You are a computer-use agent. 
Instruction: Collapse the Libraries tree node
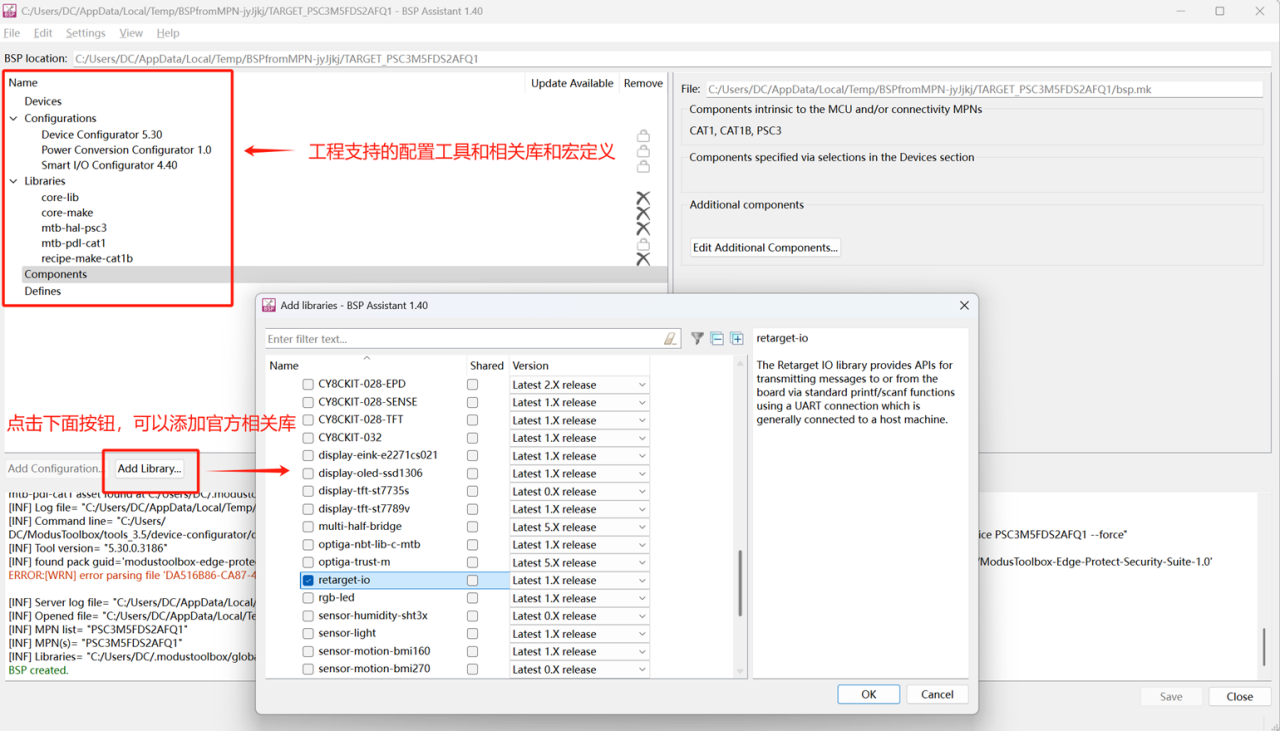tap(14, 181)
